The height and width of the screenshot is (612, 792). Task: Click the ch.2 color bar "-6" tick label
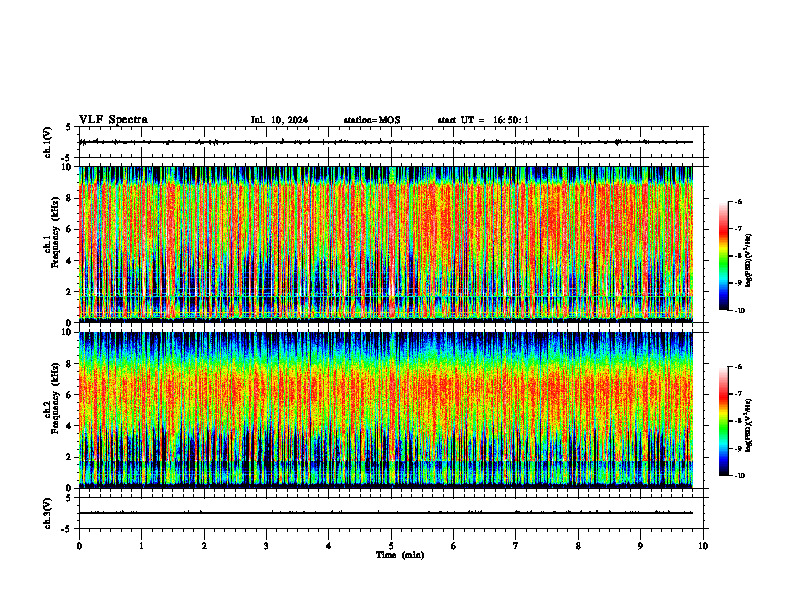738,367
